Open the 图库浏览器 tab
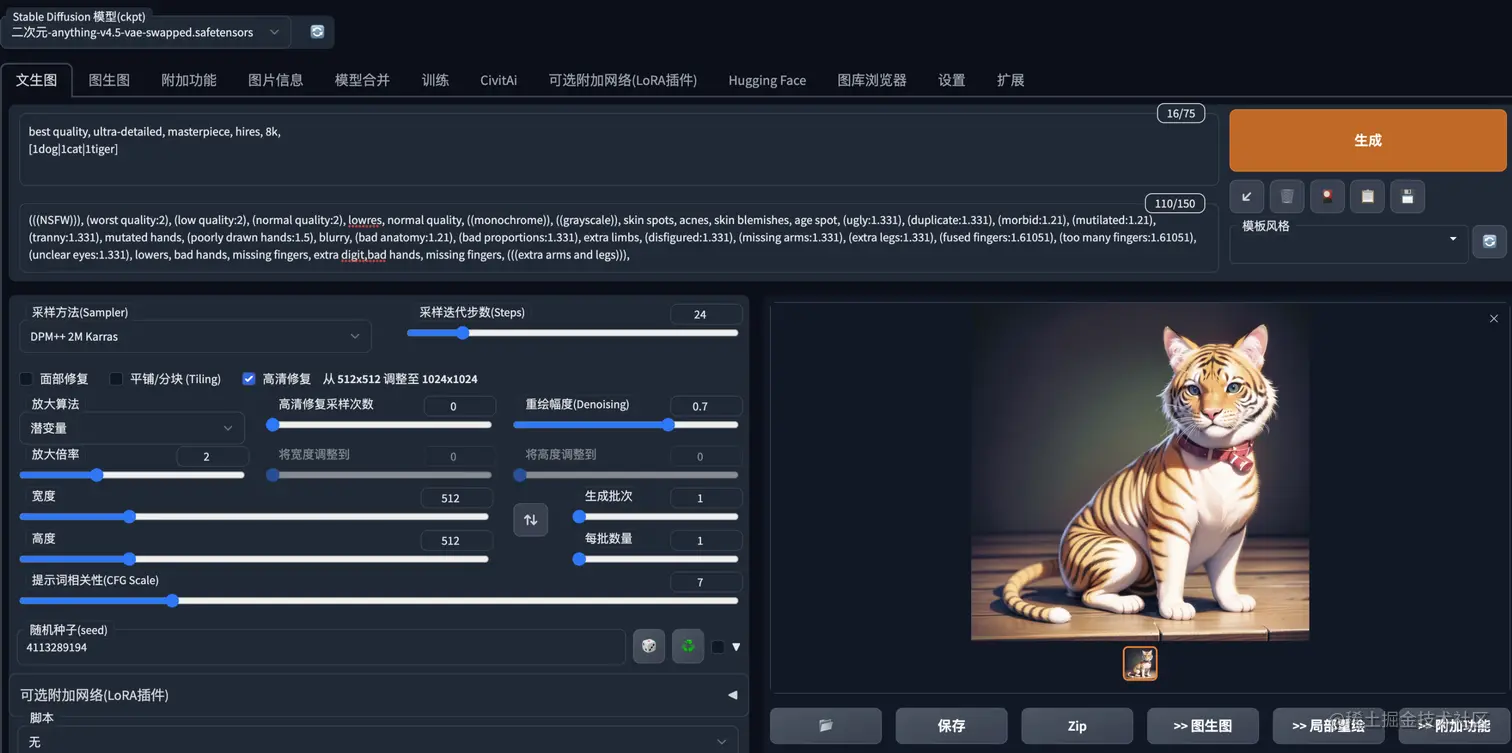The height and width of the screenshot is (753, 1512). click(871, 80)
